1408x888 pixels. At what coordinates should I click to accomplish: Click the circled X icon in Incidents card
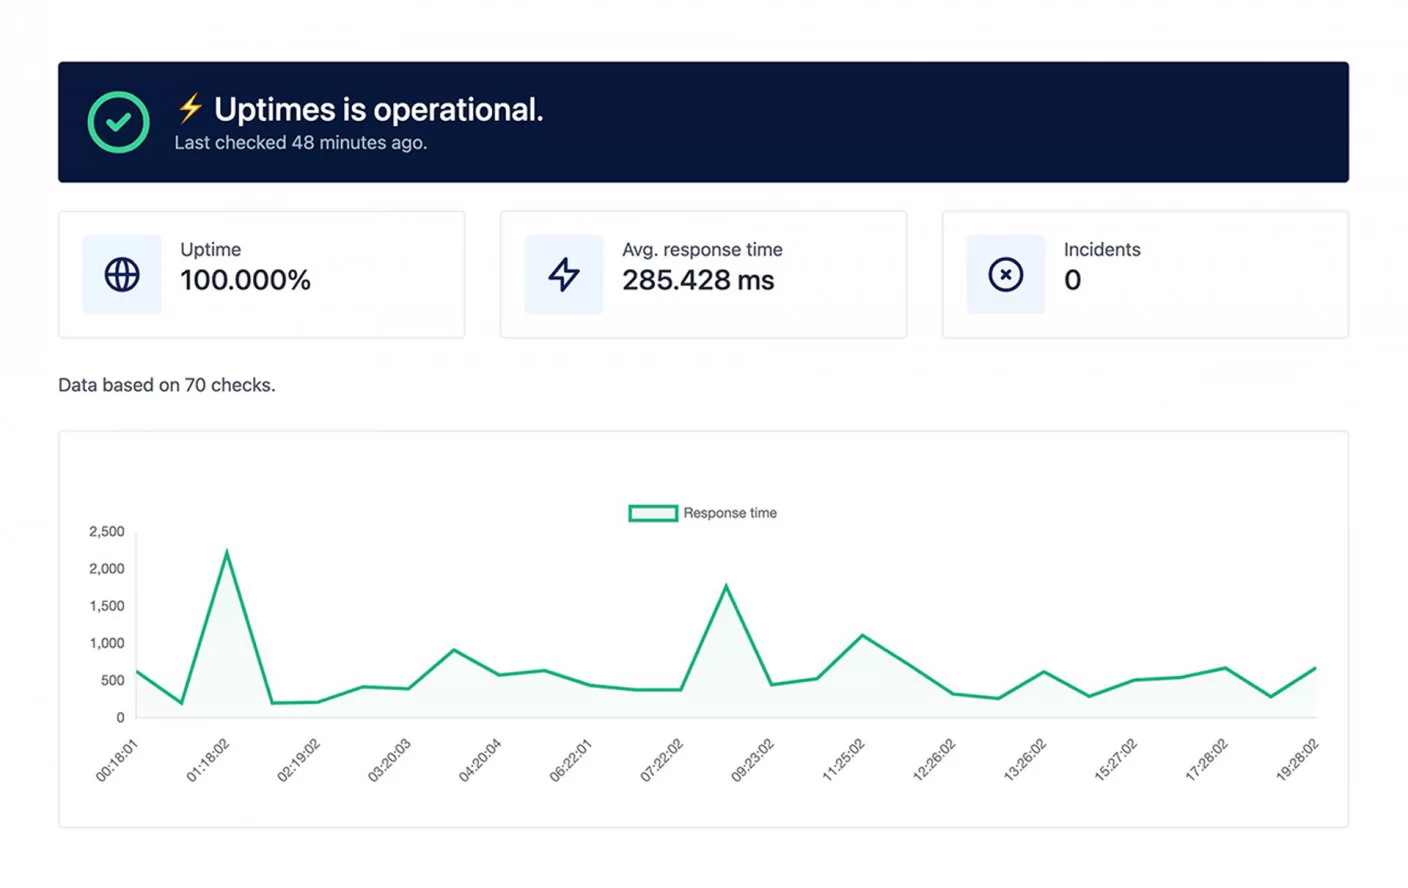(1005, 274)
